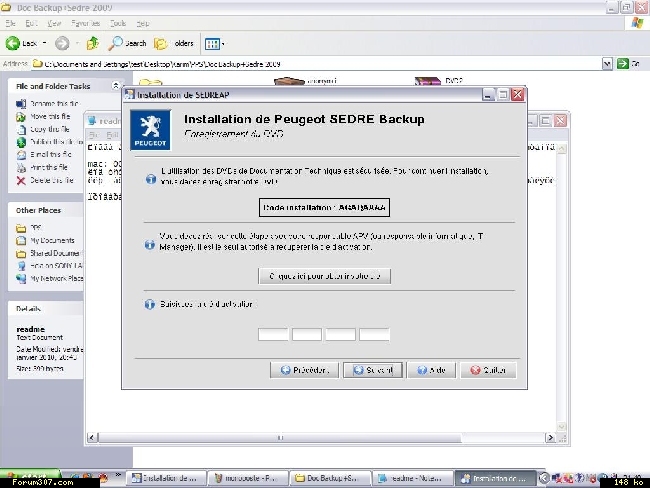Screen dimensions: 650x488
Task: Click the Forward arrow in Explorer toolbar
Action: click(x=62, y=43)
